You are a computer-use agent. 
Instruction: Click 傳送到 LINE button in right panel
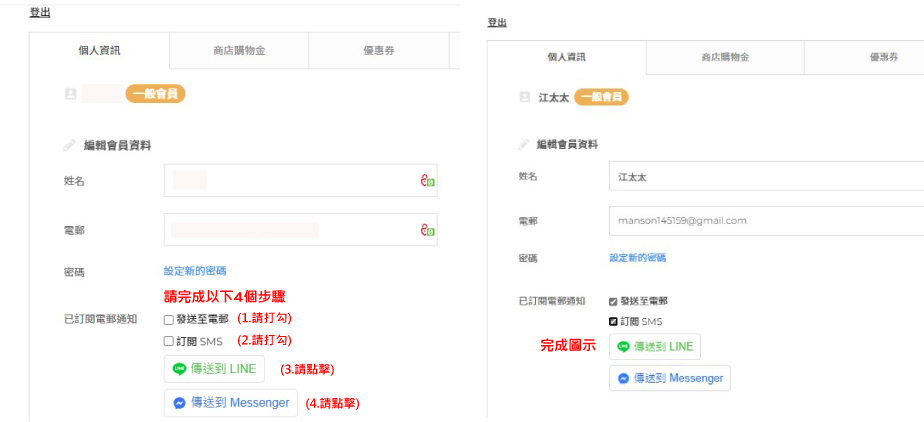pyautogui.click(x=655, y=347)
